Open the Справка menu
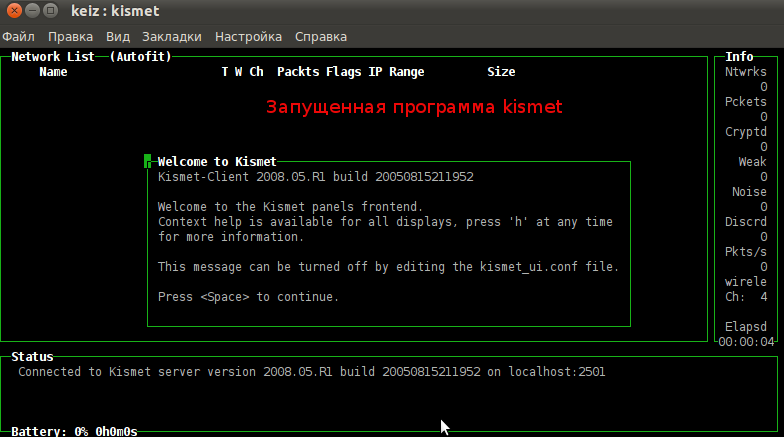This screenshot has height=437, width=784. (x=320, y=36)
